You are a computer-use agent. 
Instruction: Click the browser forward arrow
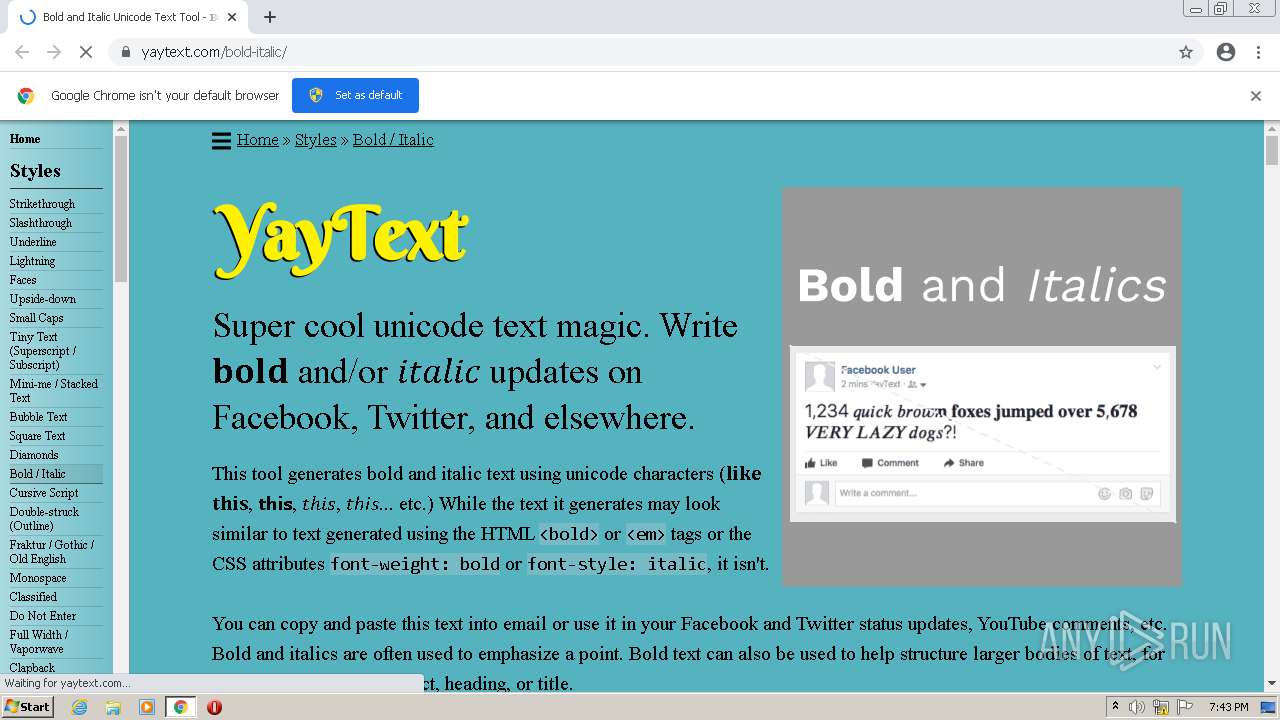coord(54,52)
